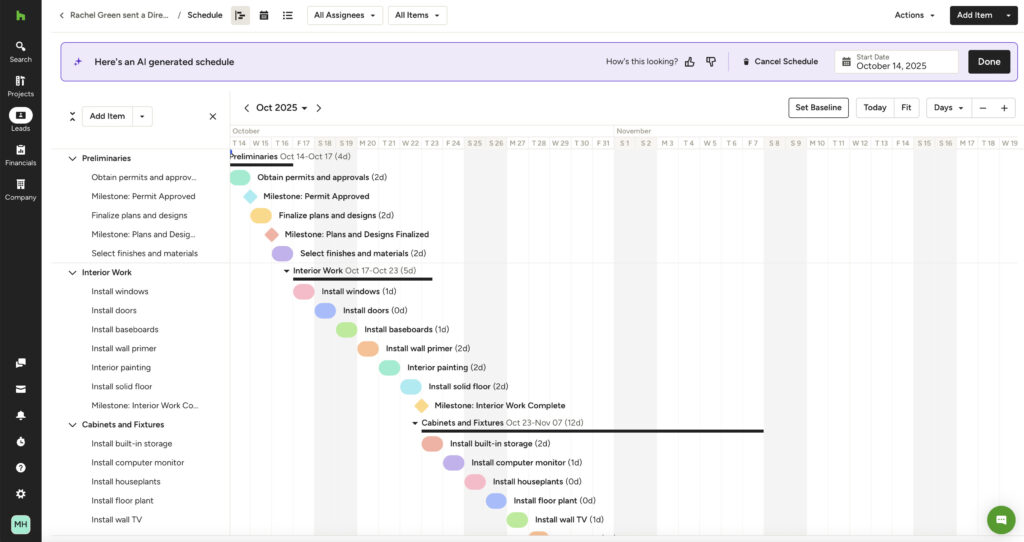
Task: Open notifications bell icon
Action: click(20, 415)
